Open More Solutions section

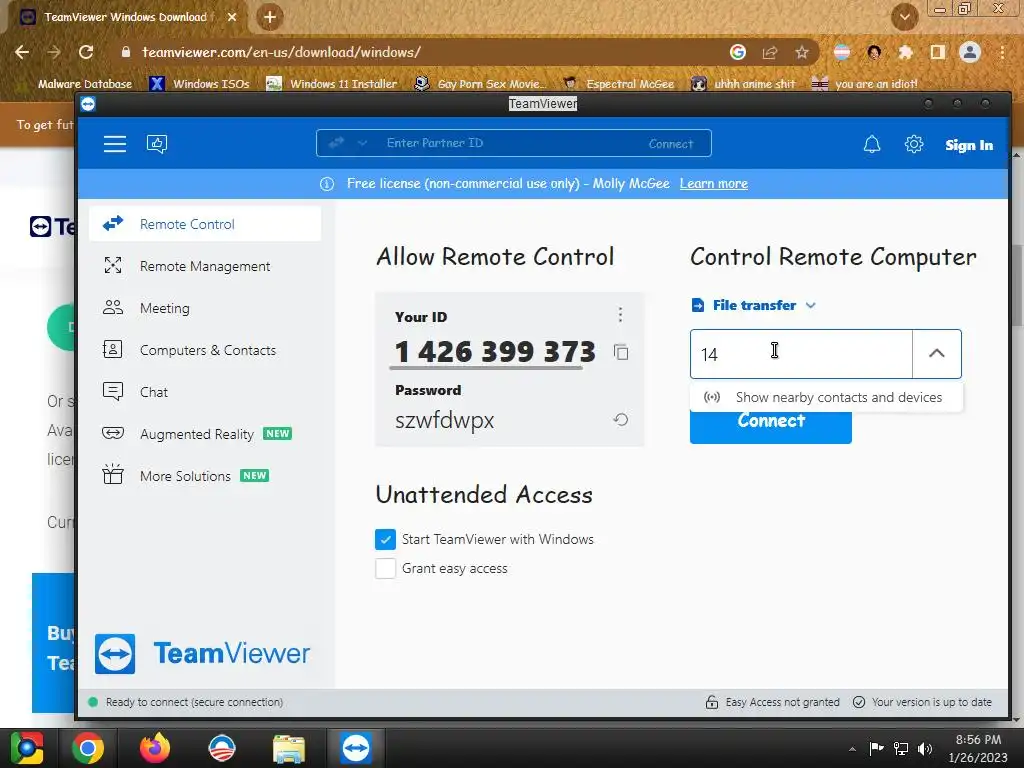click(x=205, y=475)
